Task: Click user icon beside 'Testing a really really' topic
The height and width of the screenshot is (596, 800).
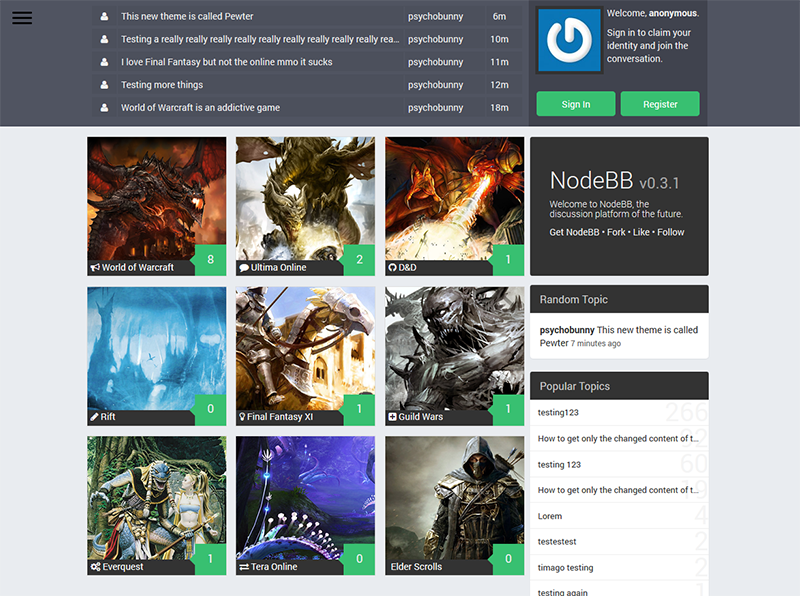Action: (104, 39)
